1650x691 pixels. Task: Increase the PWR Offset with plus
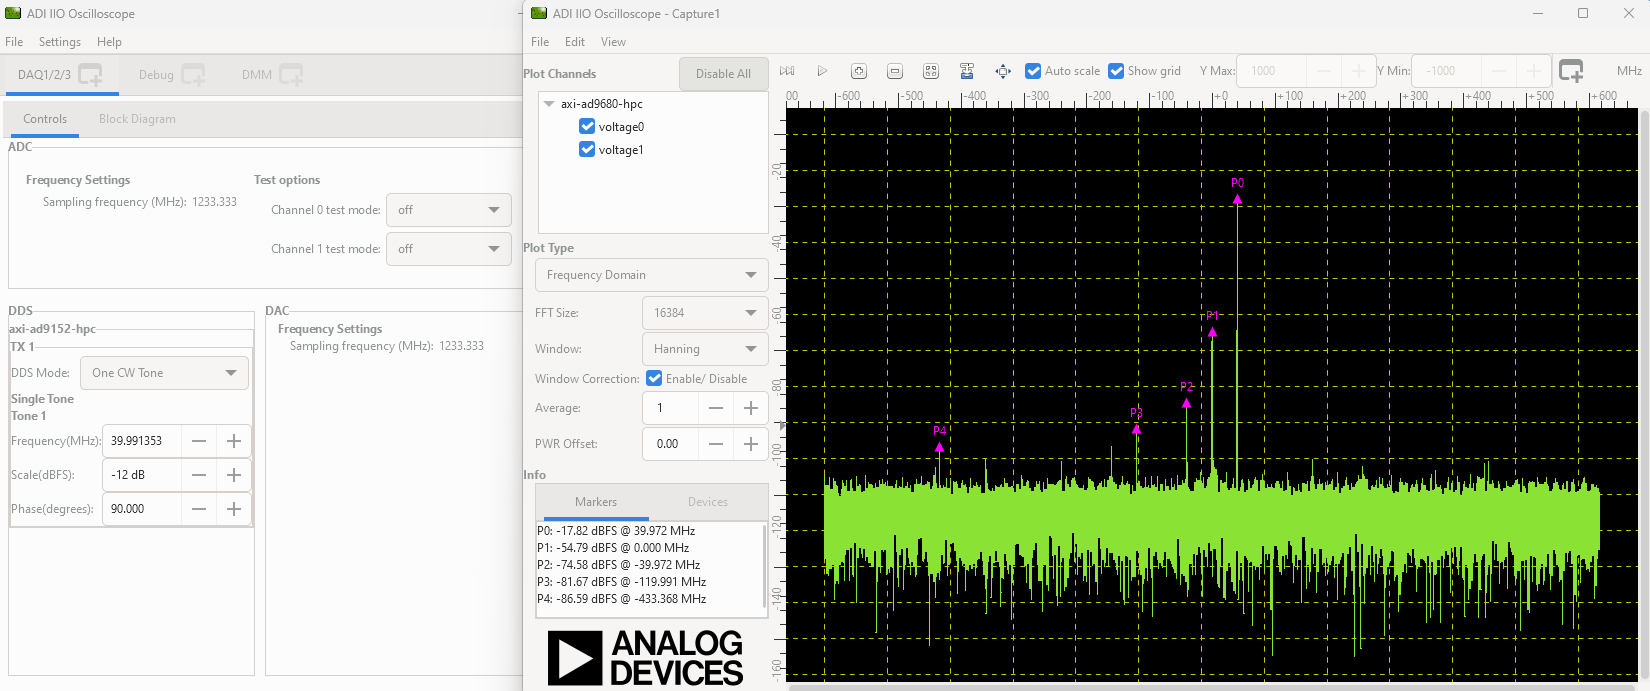tap(751, 444)
